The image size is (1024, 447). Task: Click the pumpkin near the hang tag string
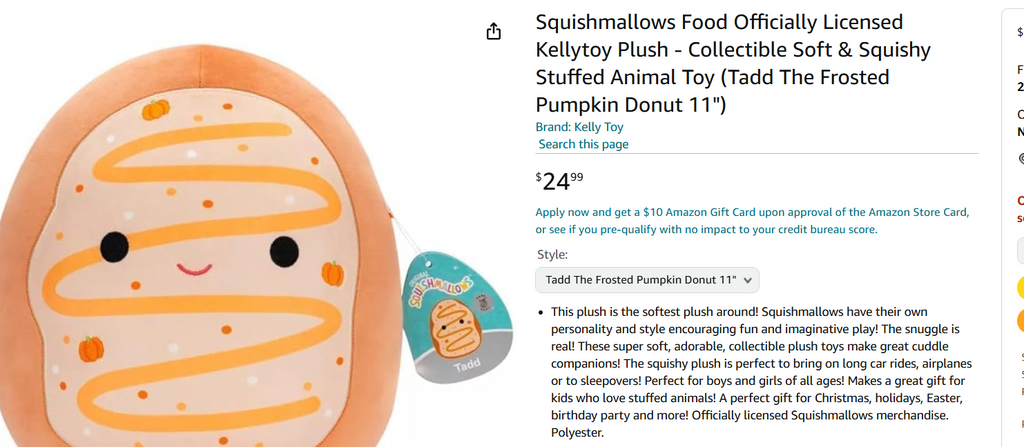[x=332, y=272]
